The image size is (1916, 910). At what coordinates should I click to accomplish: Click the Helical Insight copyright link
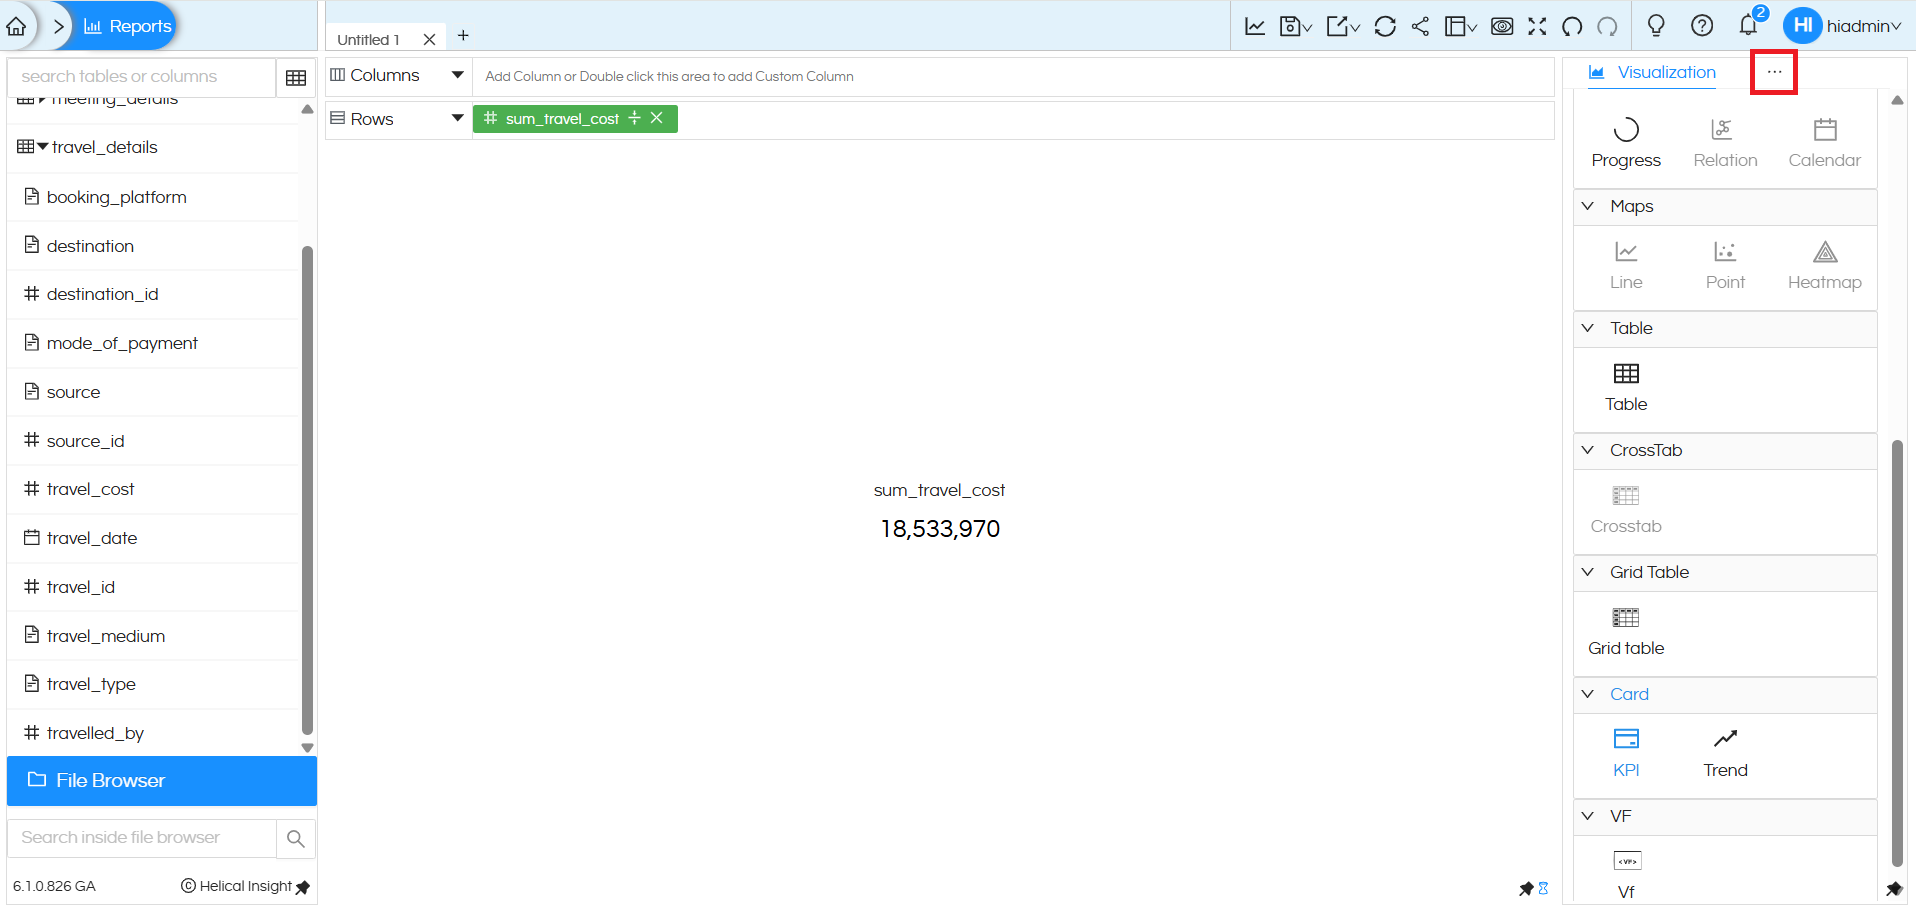click(x=237, y=886)
